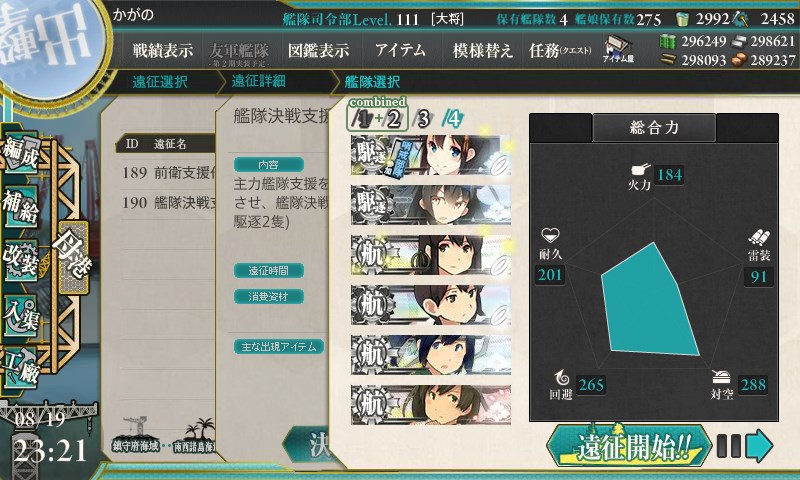
Task: Select the 補給 resupply icon
Action: click(x=21, y=206)
